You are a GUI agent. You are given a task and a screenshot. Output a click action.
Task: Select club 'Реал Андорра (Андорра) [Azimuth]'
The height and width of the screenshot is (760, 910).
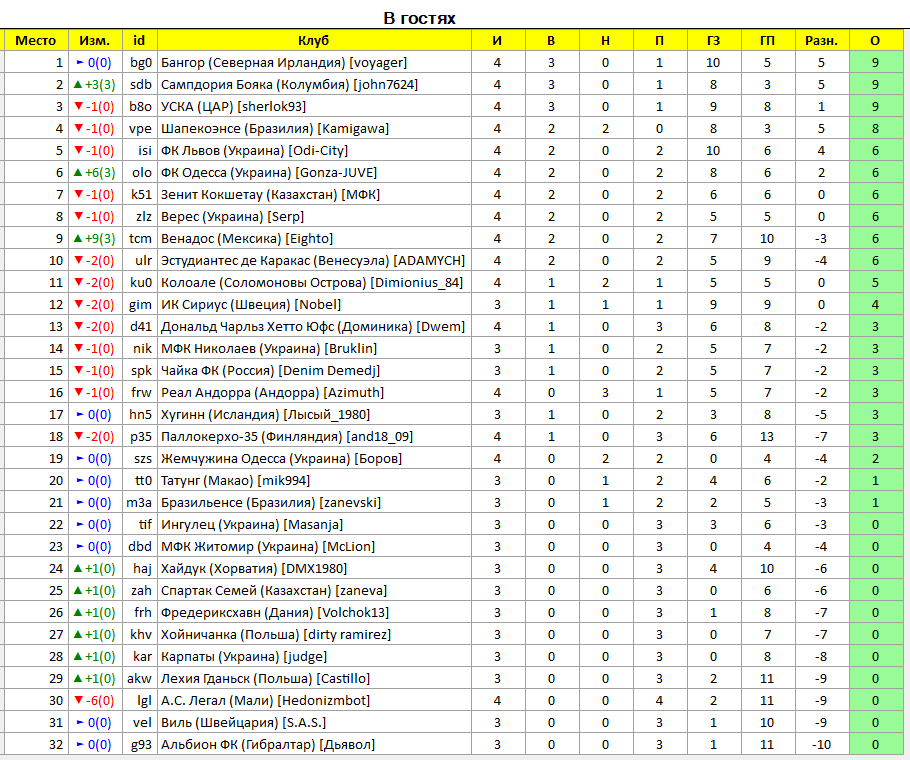(272, 393)
